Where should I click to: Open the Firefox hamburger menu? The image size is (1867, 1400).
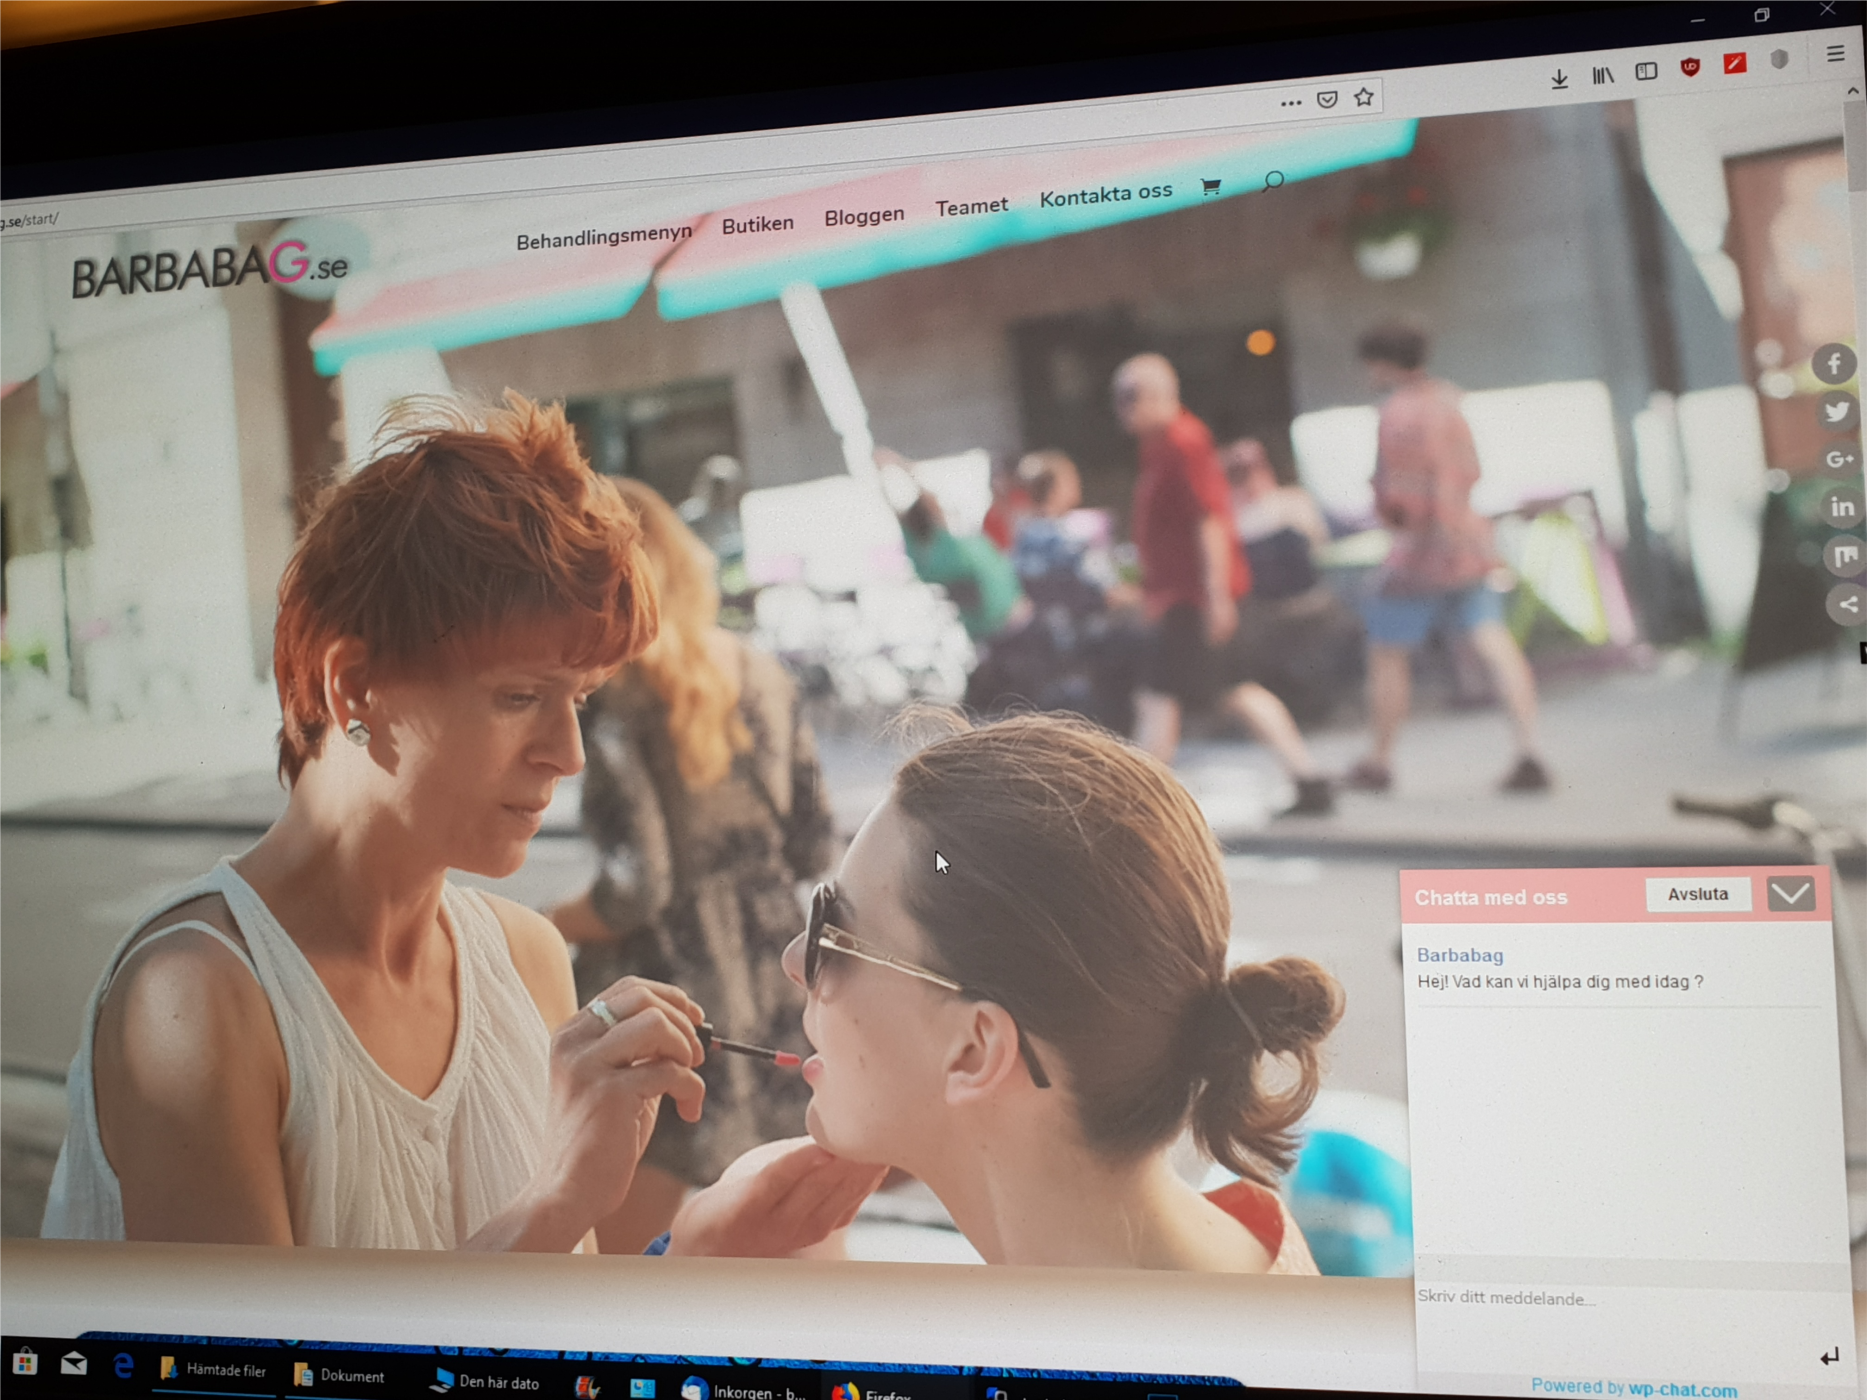pos(1835,54)
